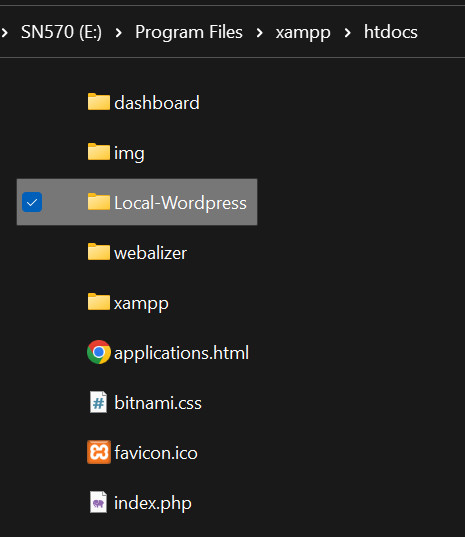Viewport: 465px width, 537px height.
Task: Navigate to xampp in address bar
Action: (303, 33)
